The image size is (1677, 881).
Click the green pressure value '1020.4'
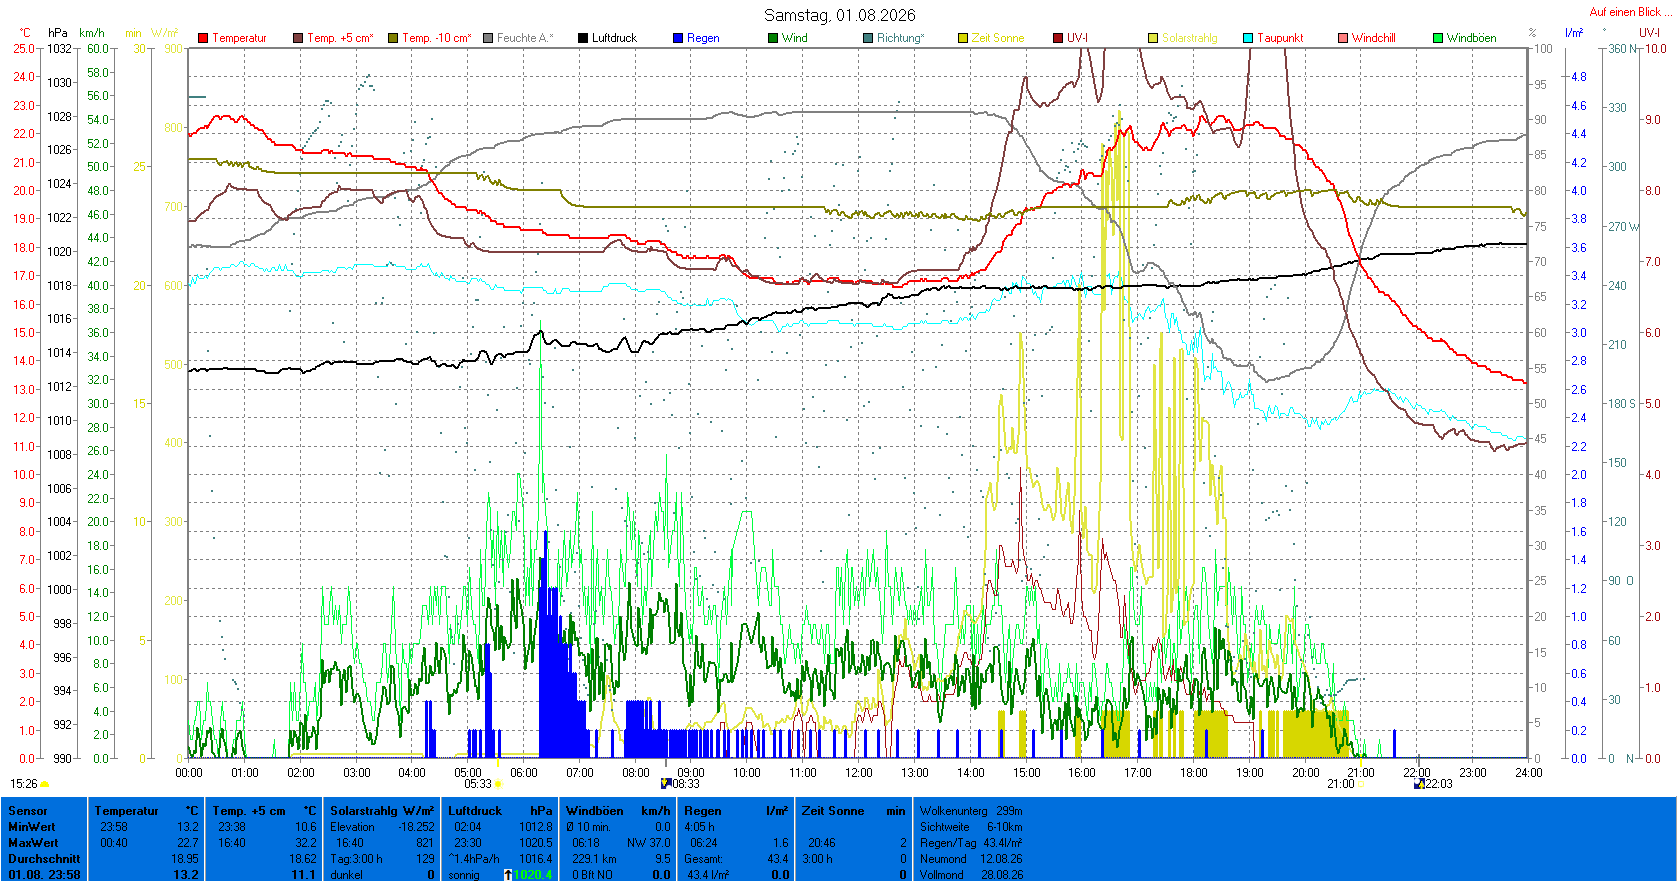click(532, 875)
